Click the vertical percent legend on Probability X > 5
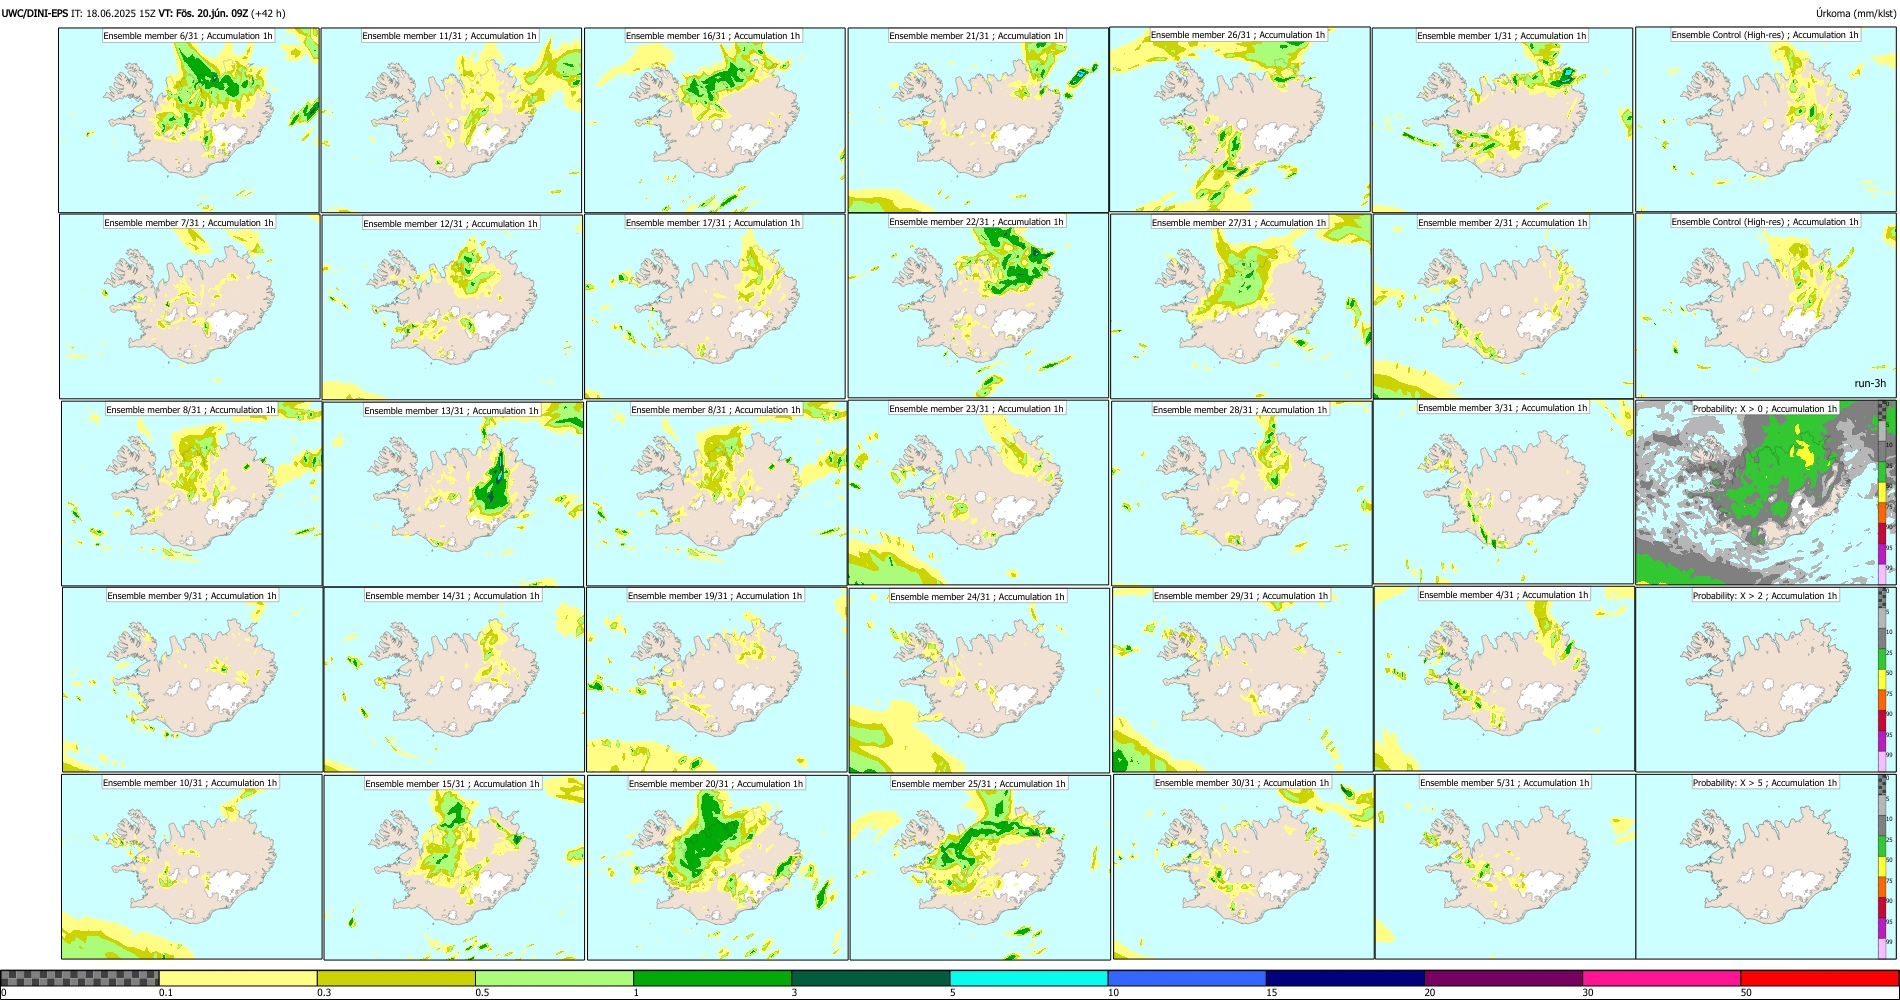This screenshot has height=1000, width=1900. pos(1884,867)
